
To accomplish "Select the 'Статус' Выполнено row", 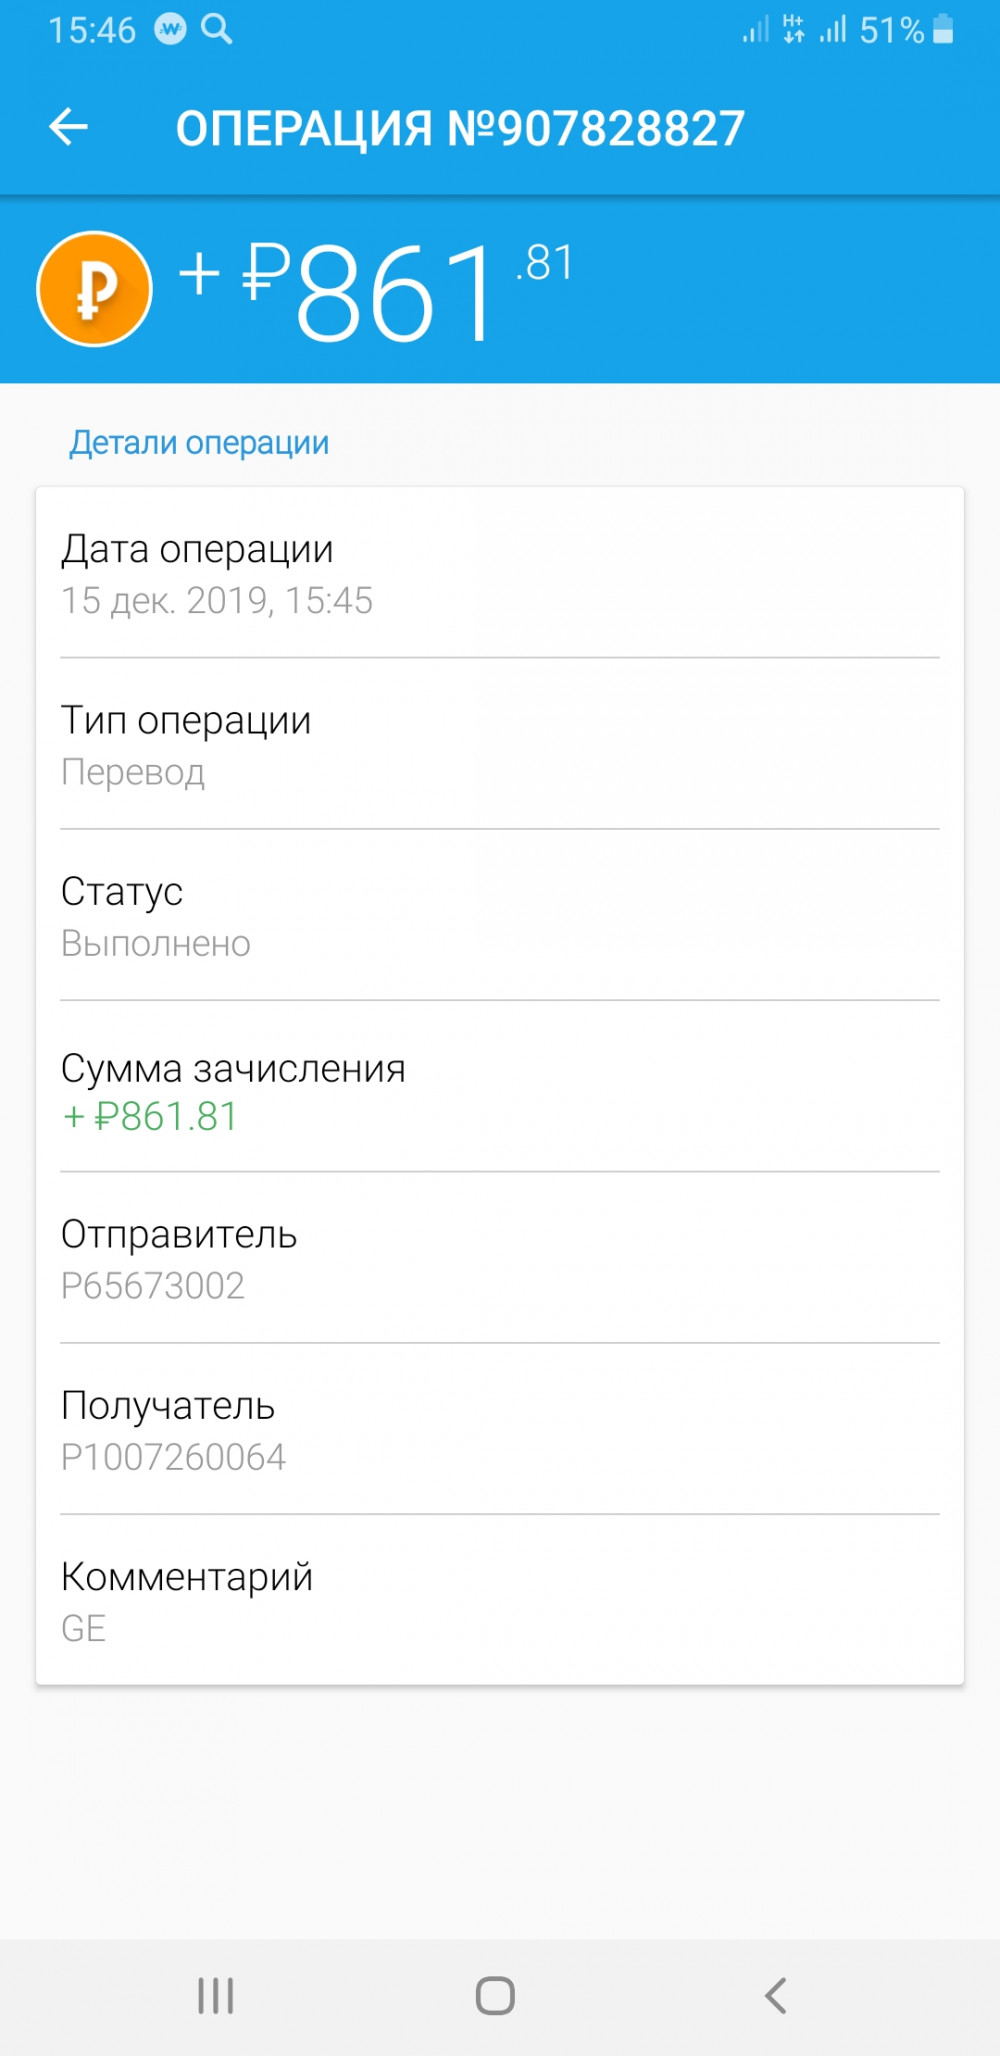I will click(x=499, y=916).
